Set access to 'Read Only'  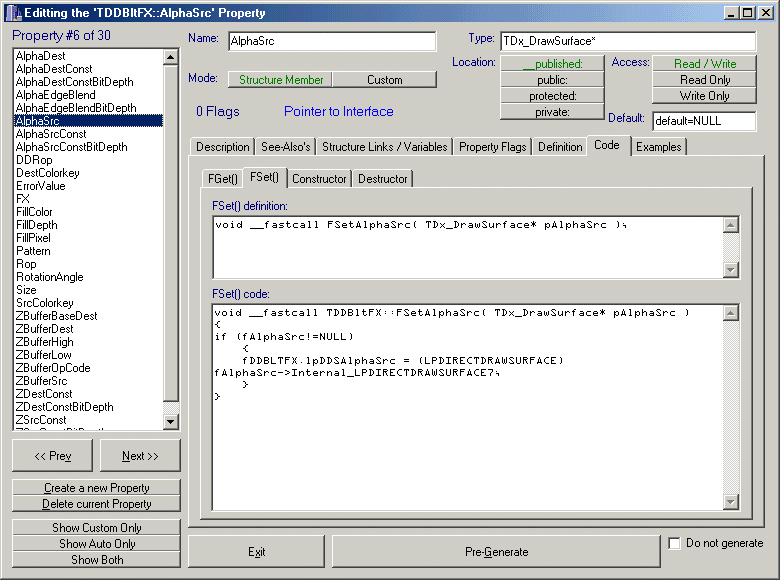705,80
